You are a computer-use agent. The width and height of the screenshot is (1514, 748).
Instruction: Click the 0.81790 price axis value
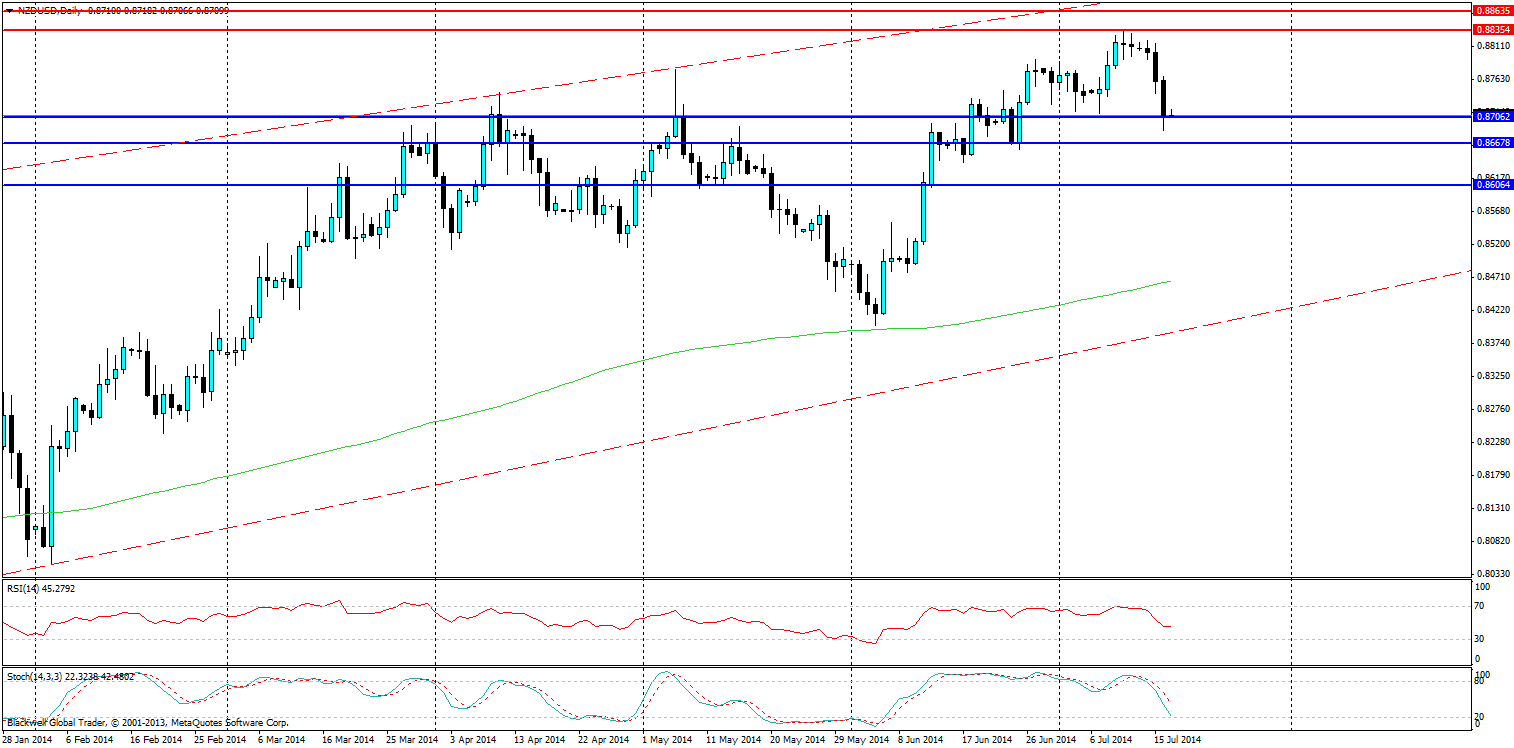[1492, 475]
